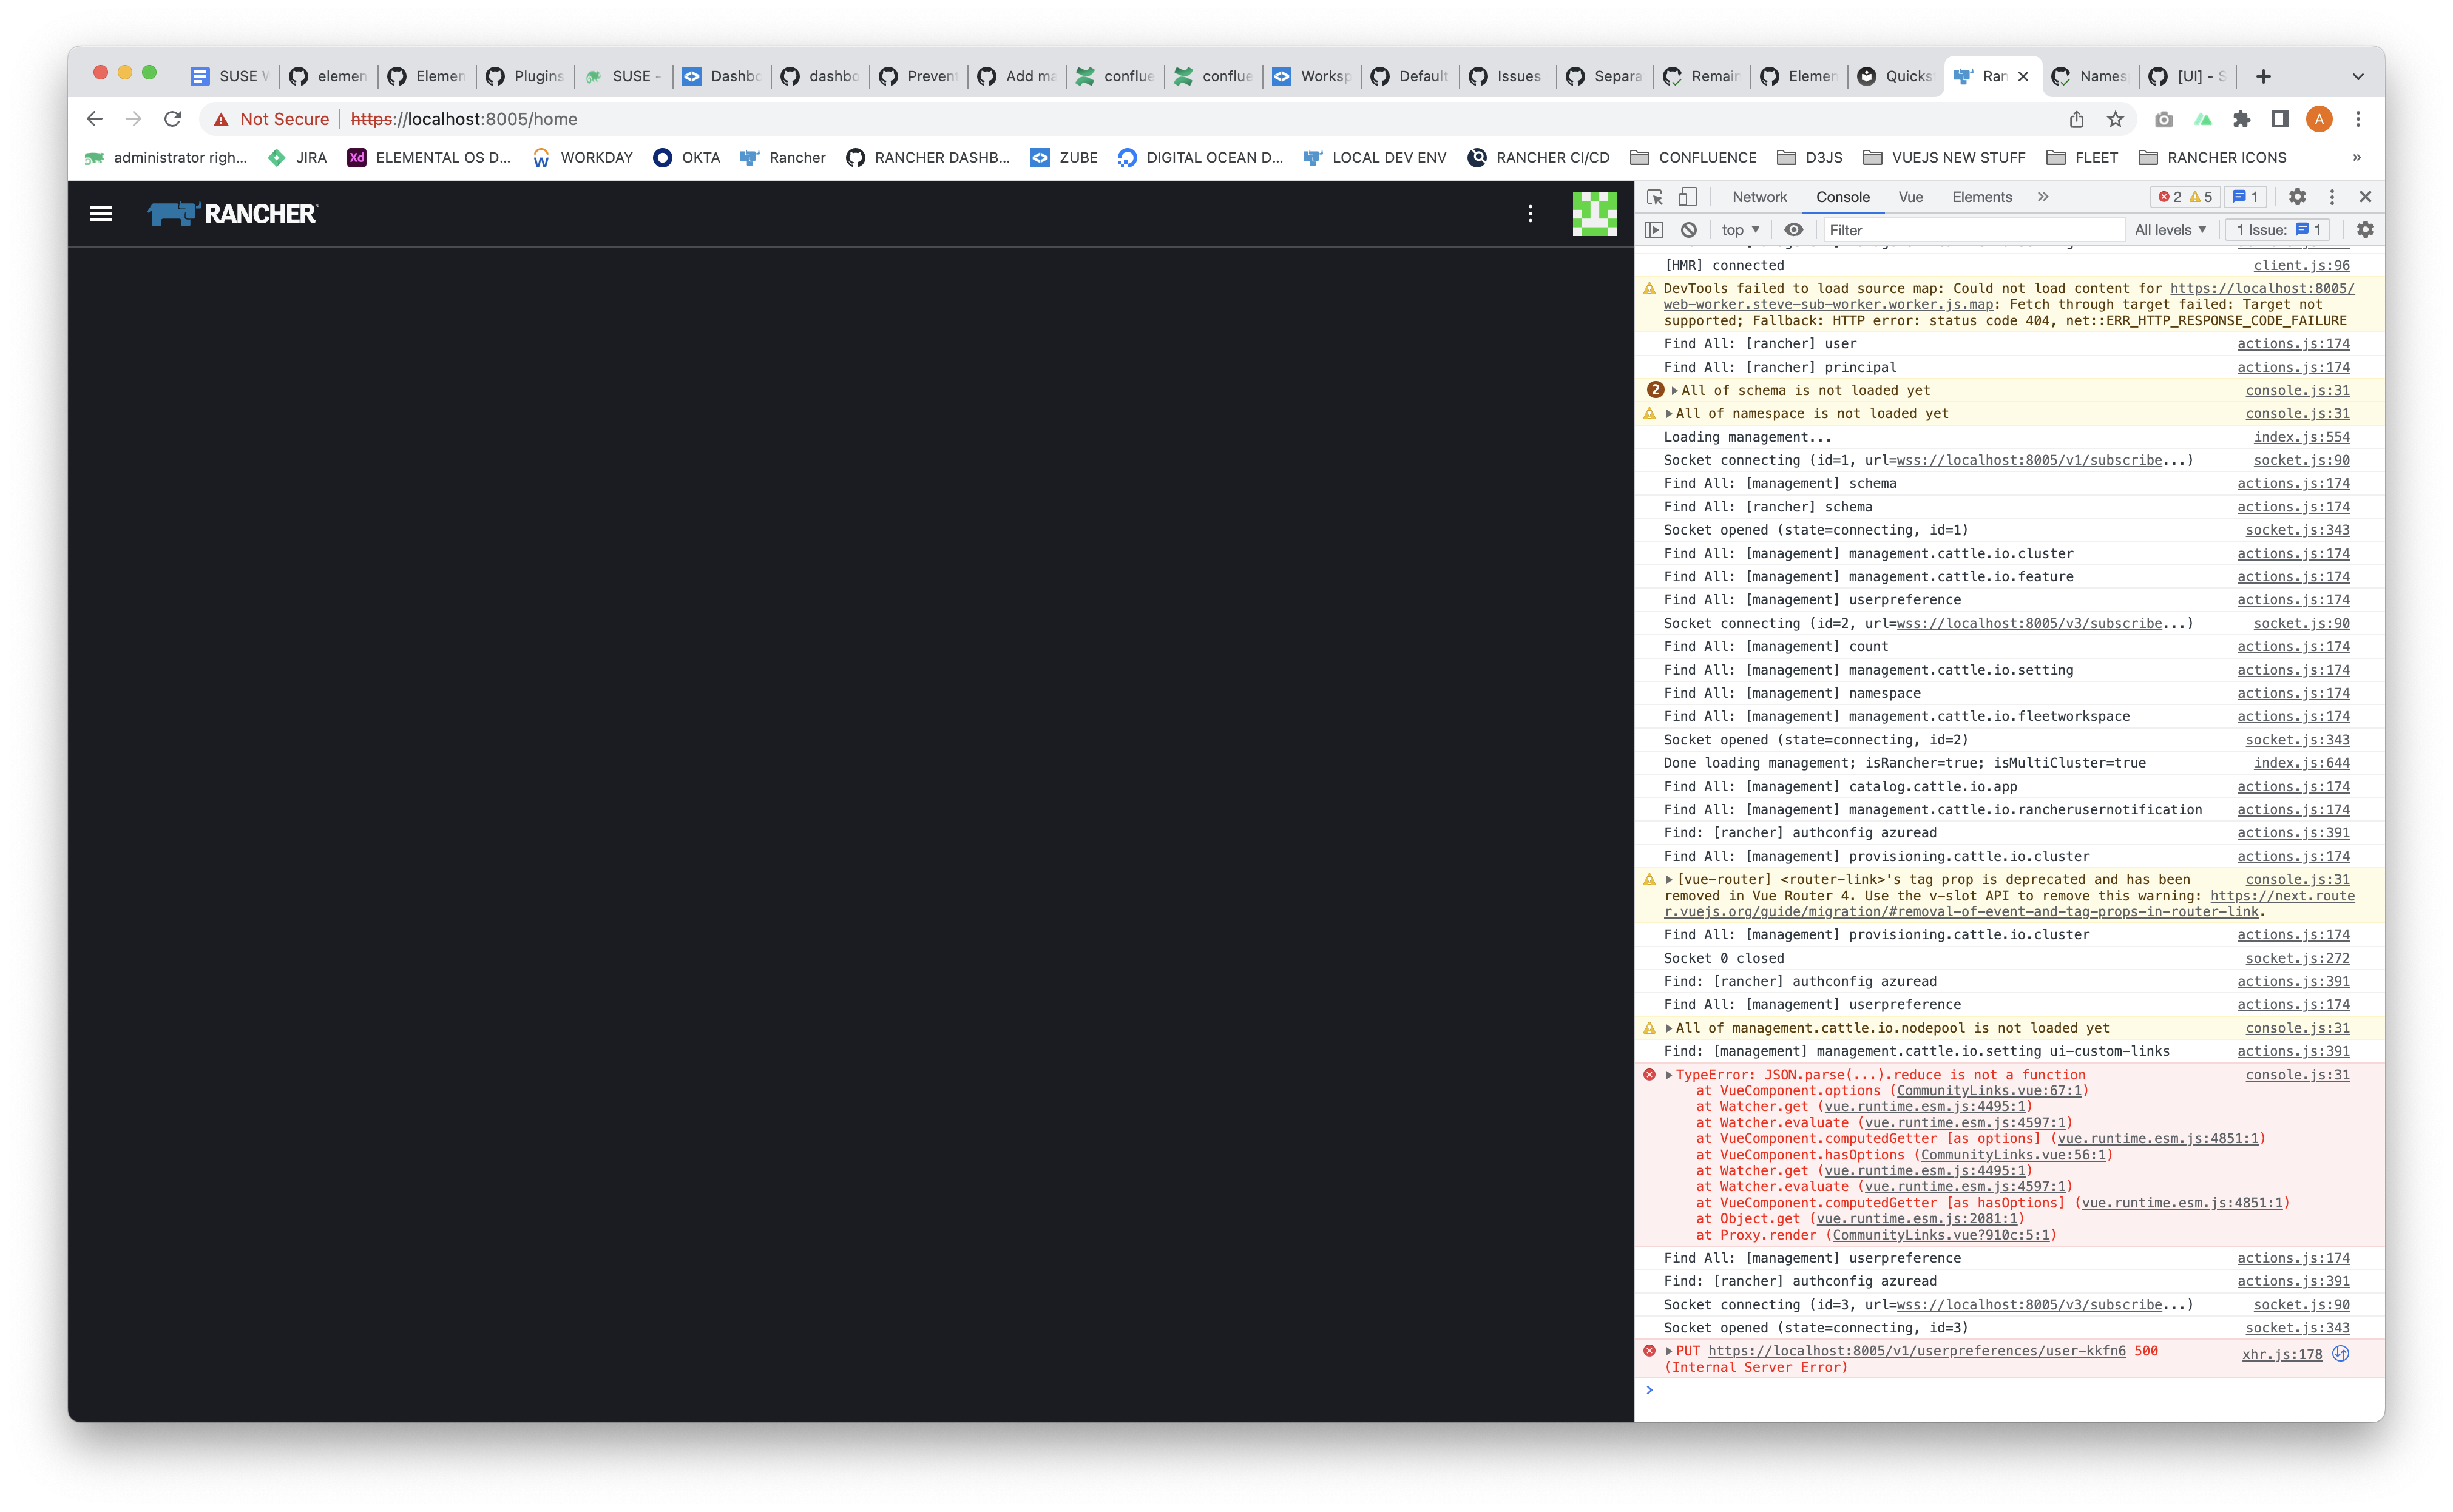The width and height of the screenshot is (2453, 1512).
Task: Open DevTools settings gear icon
Action: [2297, 196]
